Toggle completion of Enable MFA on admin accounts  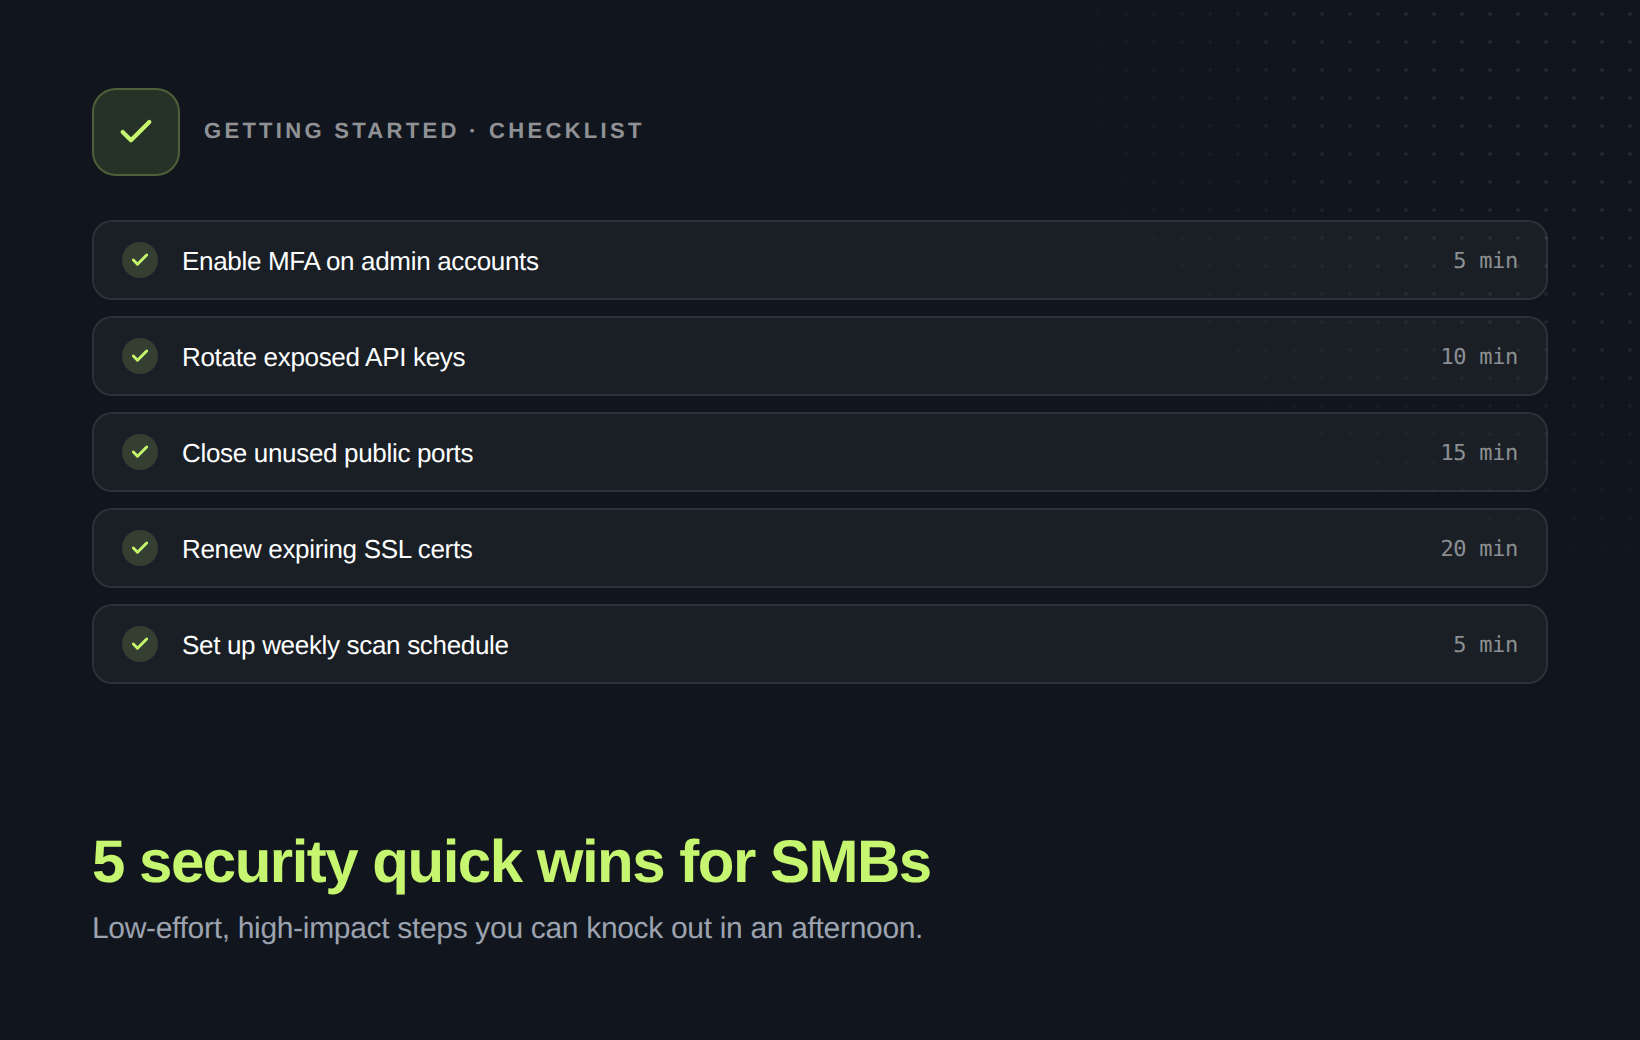coord(140,260)
